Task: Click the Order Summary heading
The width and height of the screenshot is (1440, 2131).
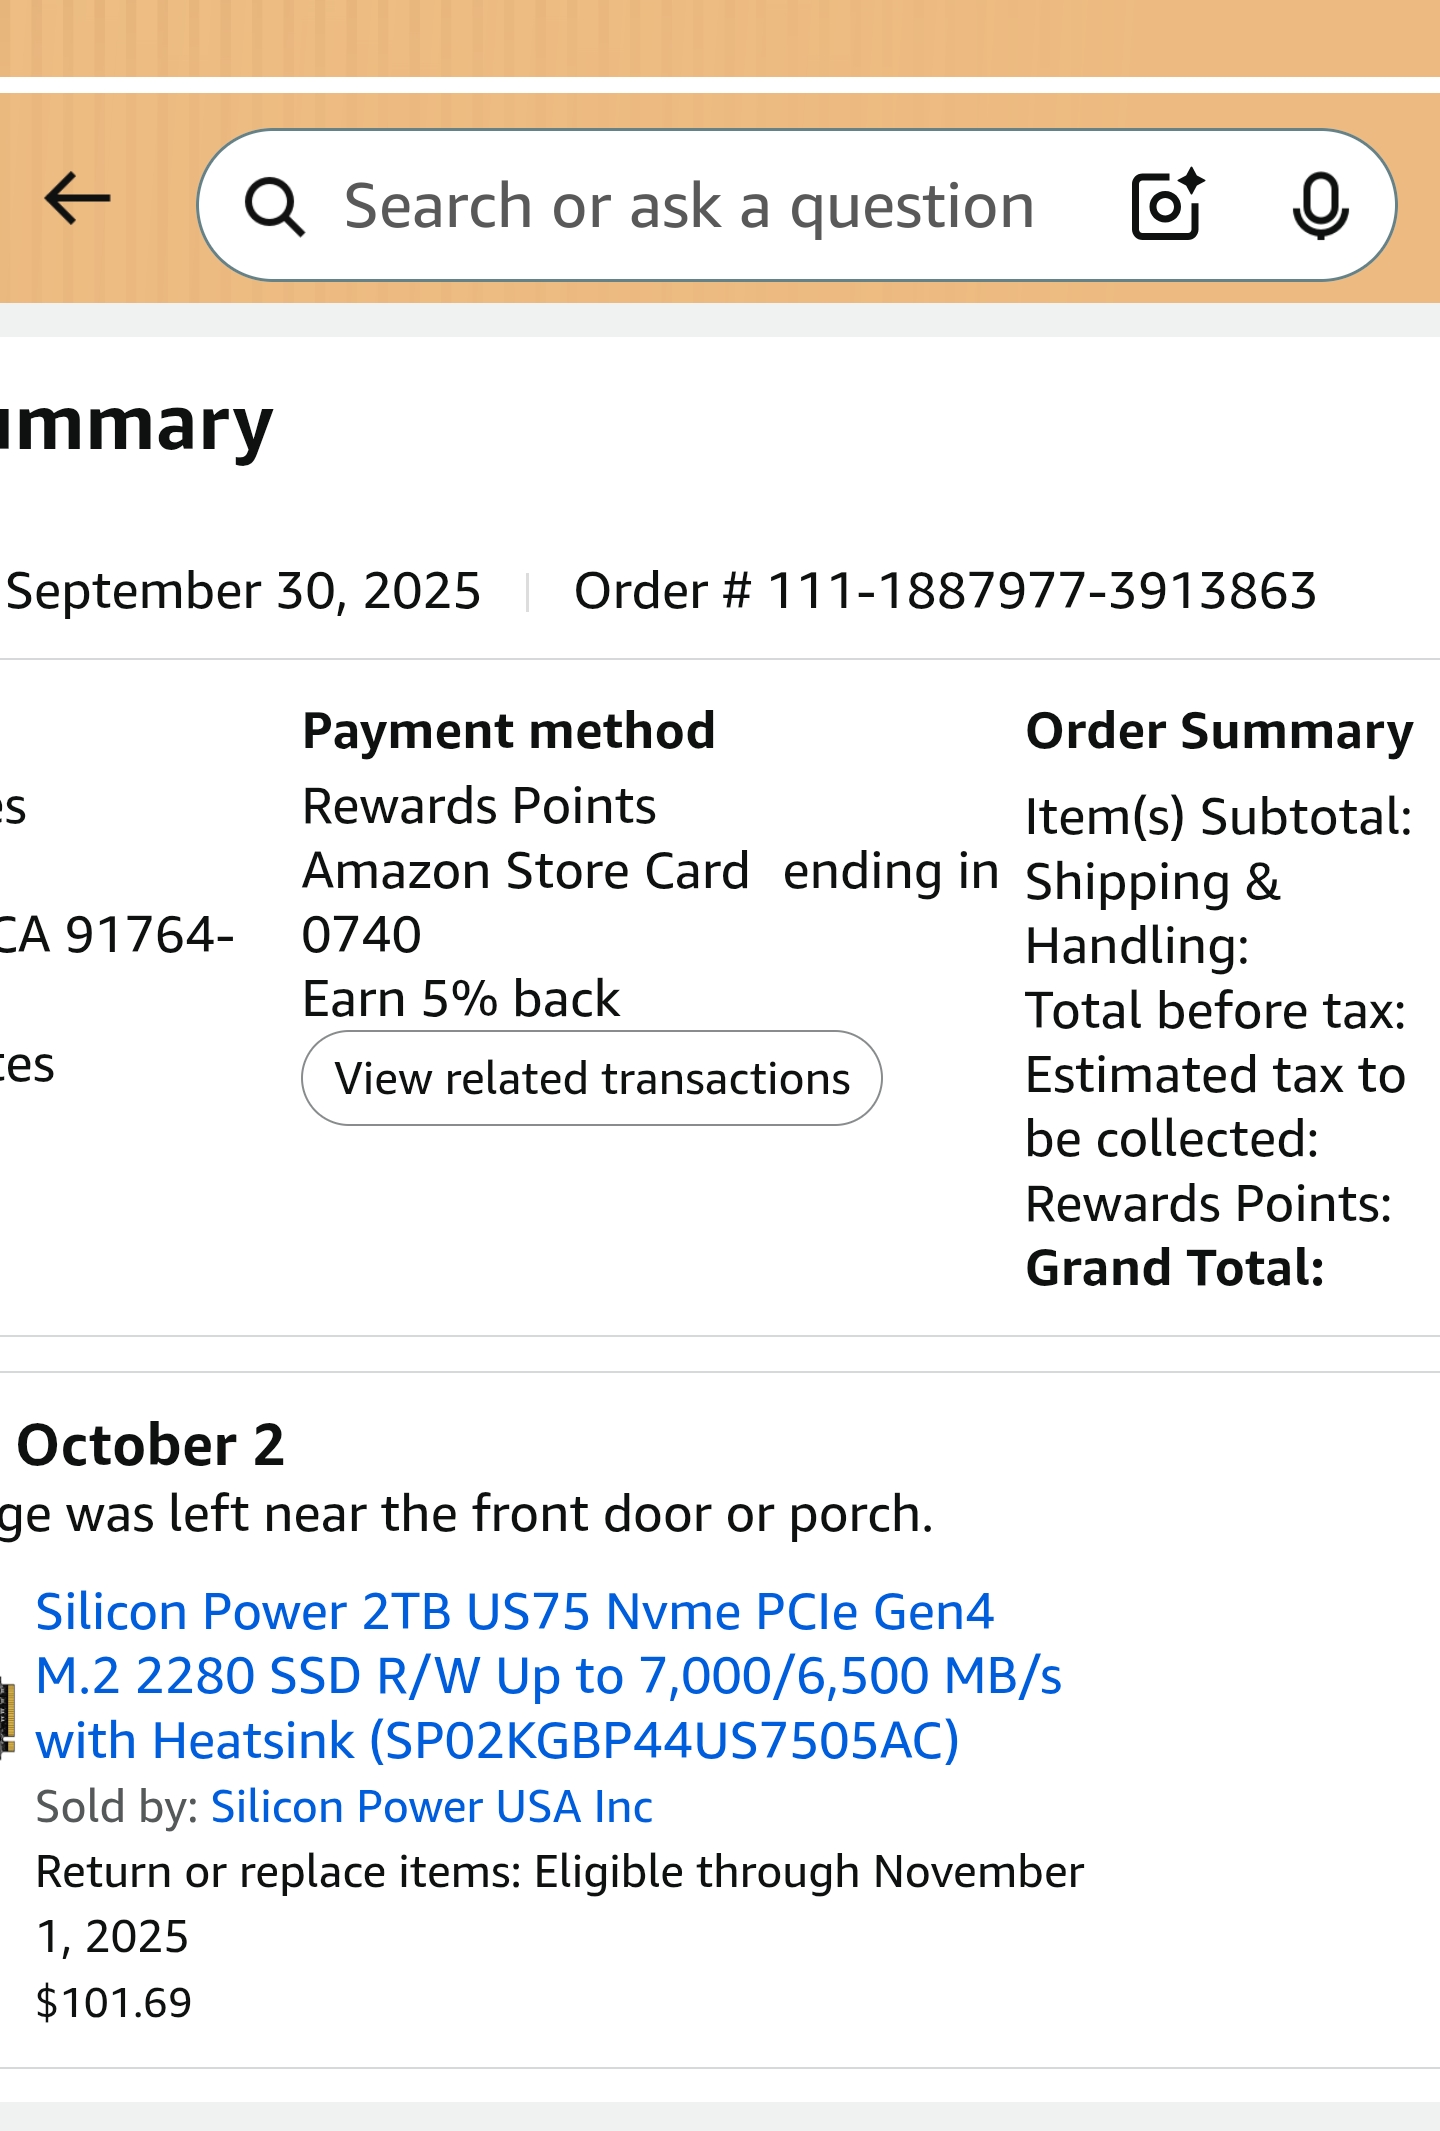Action: click(1219, 731)
